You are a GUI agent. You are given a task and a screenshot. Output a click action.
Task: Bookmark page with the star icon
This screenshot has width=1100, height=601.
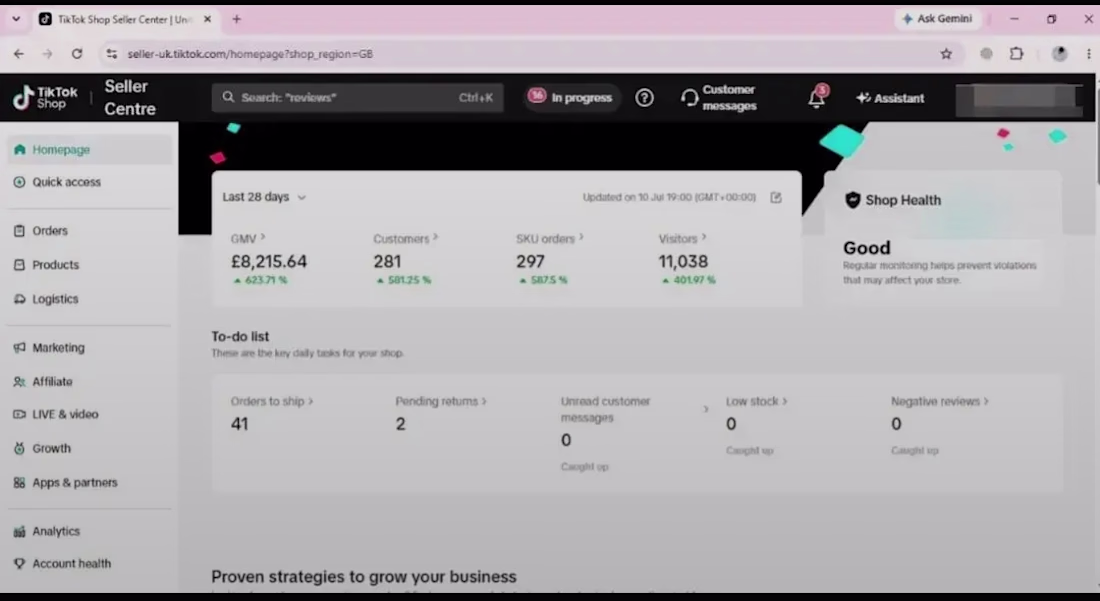click(946, 54)
